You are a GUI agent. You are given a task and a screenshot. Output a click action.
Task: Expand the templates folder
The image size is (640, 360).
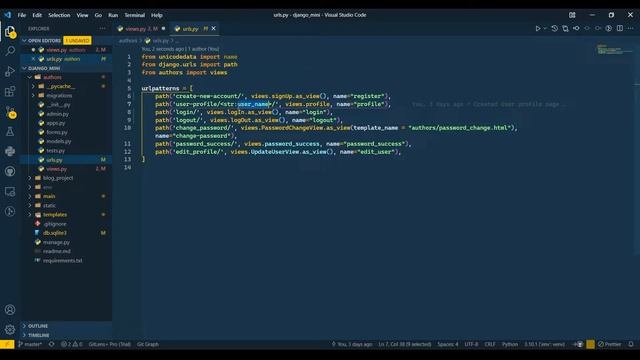click(66, 215)
